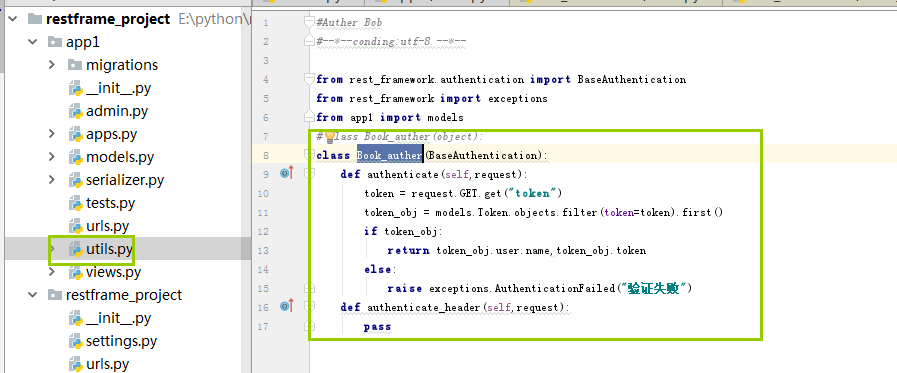Click the #Auther Bob comment on line 1

coord(349,22)
